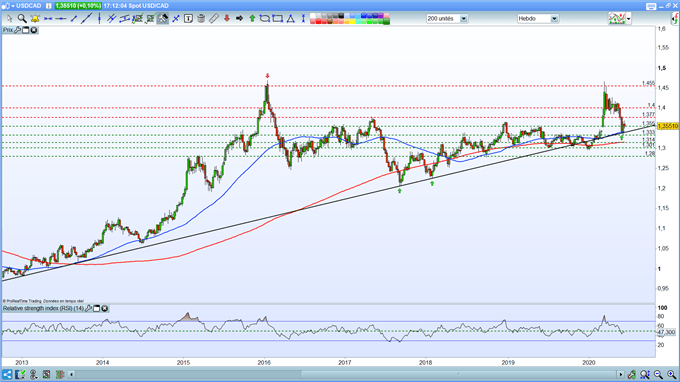
Task: Select the triangle drawing tool
Action: click(291, 19)
